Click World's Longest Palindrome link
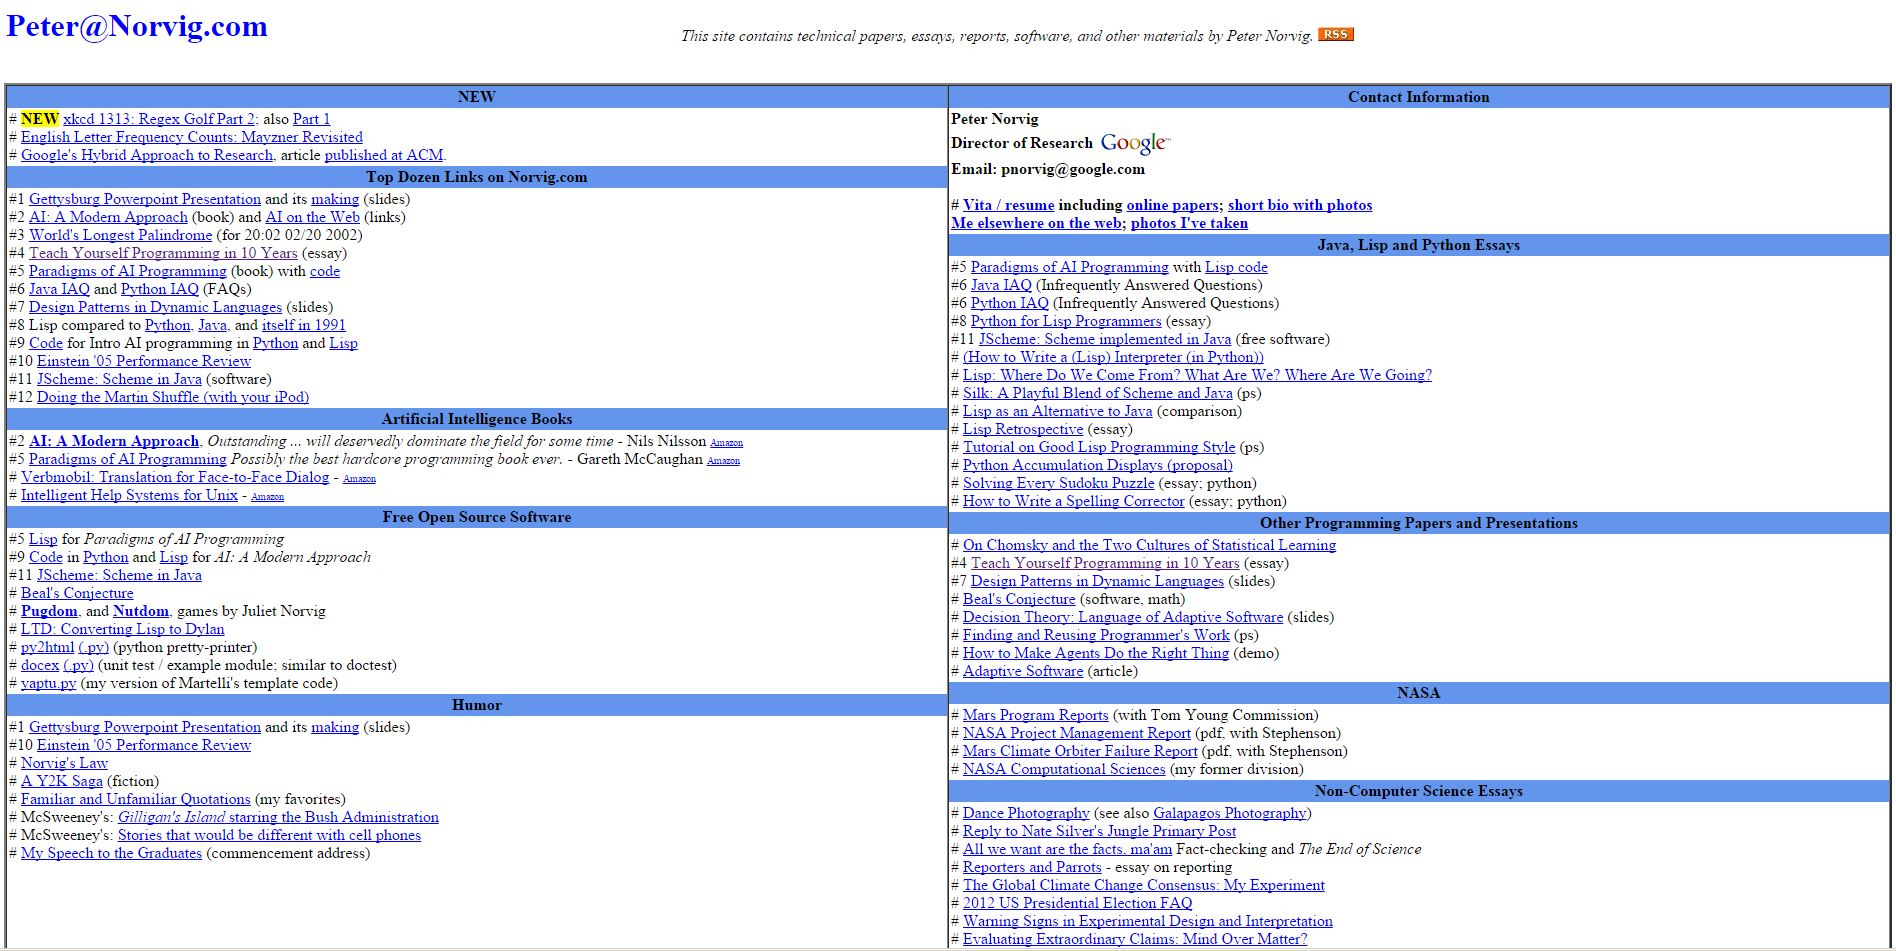This screenshot has width=1896, height=951. point(120,235)
